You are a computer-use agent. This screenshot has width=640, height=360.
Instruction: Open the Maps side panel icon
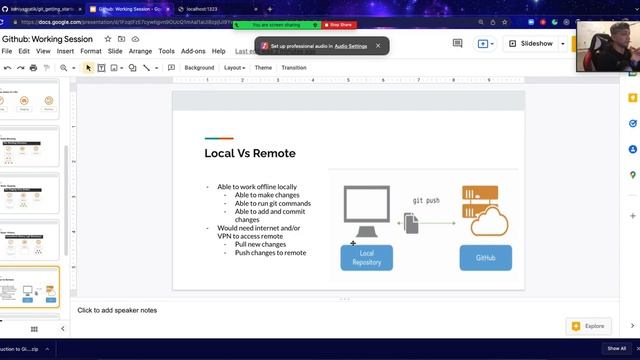click(633, 175)
